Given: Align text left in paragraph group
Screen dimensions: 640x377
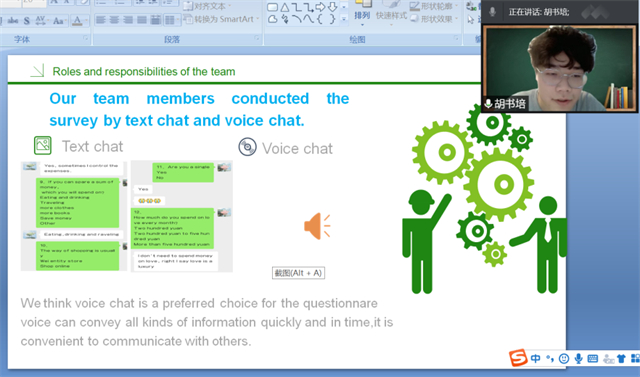Looking at the screenshot, I should pos(100,20).
